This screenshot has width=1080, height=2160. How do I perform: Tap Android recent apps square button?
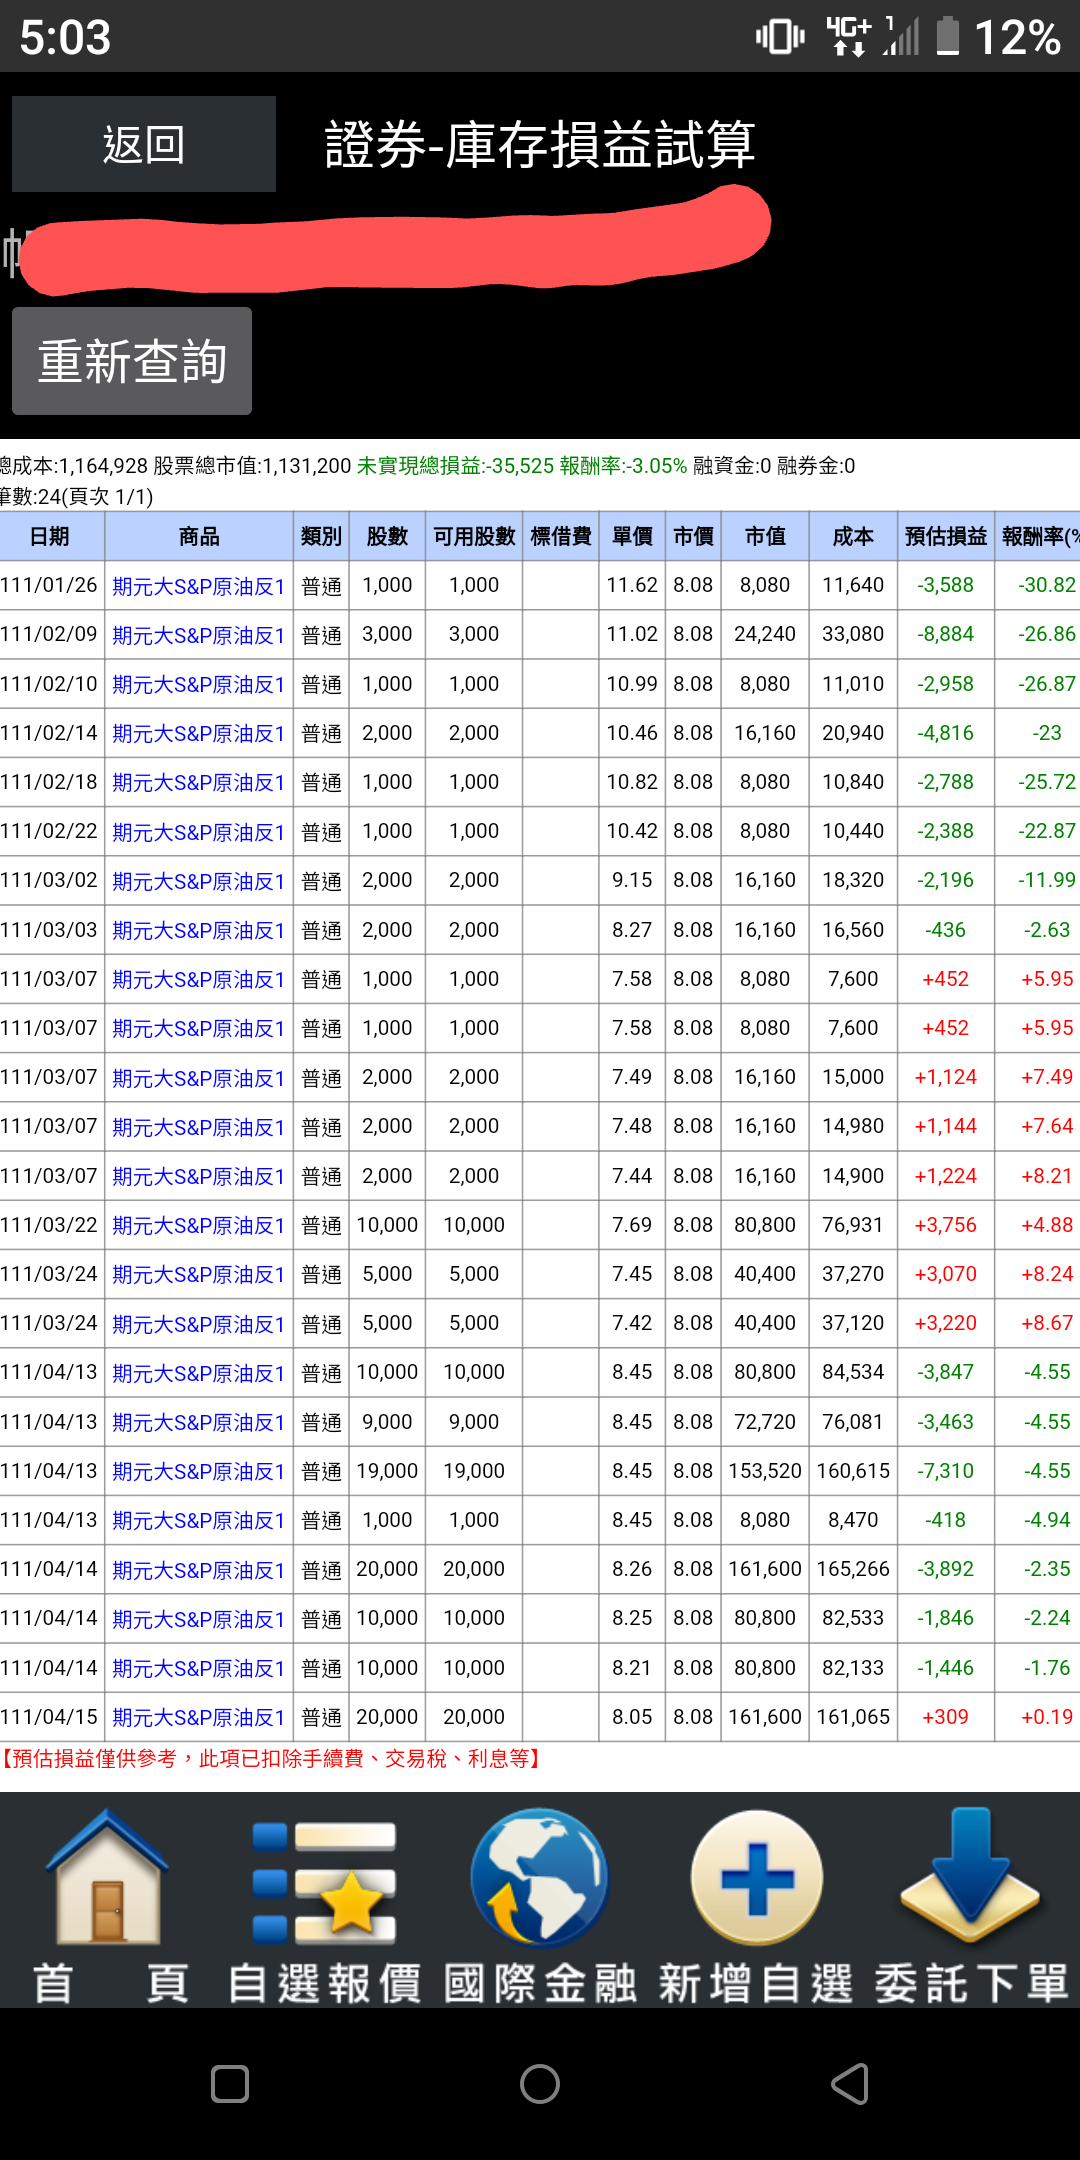point(230,2084)
